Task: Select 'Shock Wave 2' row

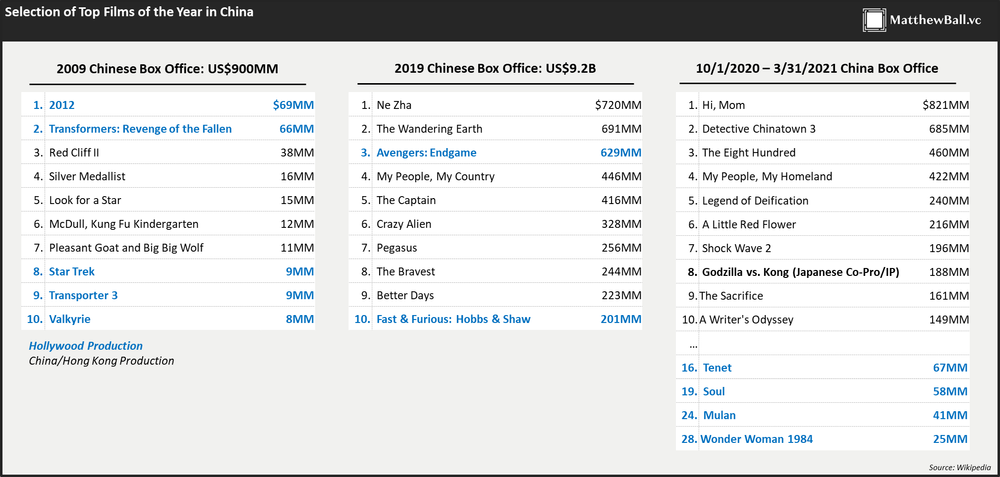Action: (823, 248)
